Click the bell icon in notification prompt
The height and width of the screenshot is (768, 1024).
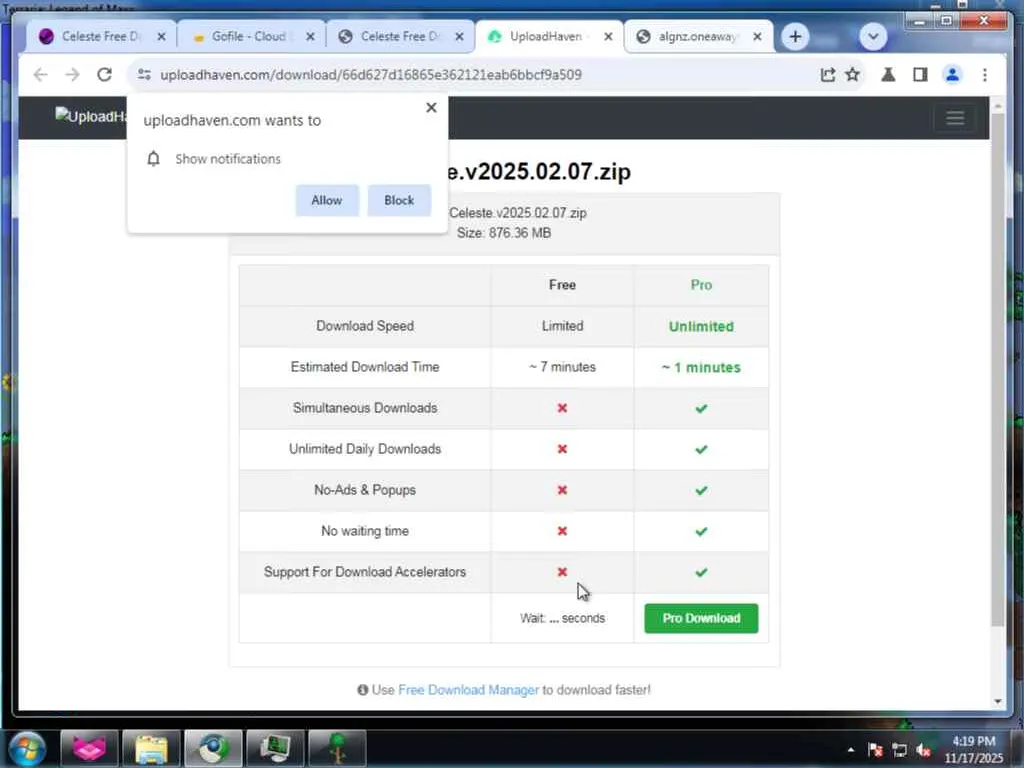tap(153, 159)
